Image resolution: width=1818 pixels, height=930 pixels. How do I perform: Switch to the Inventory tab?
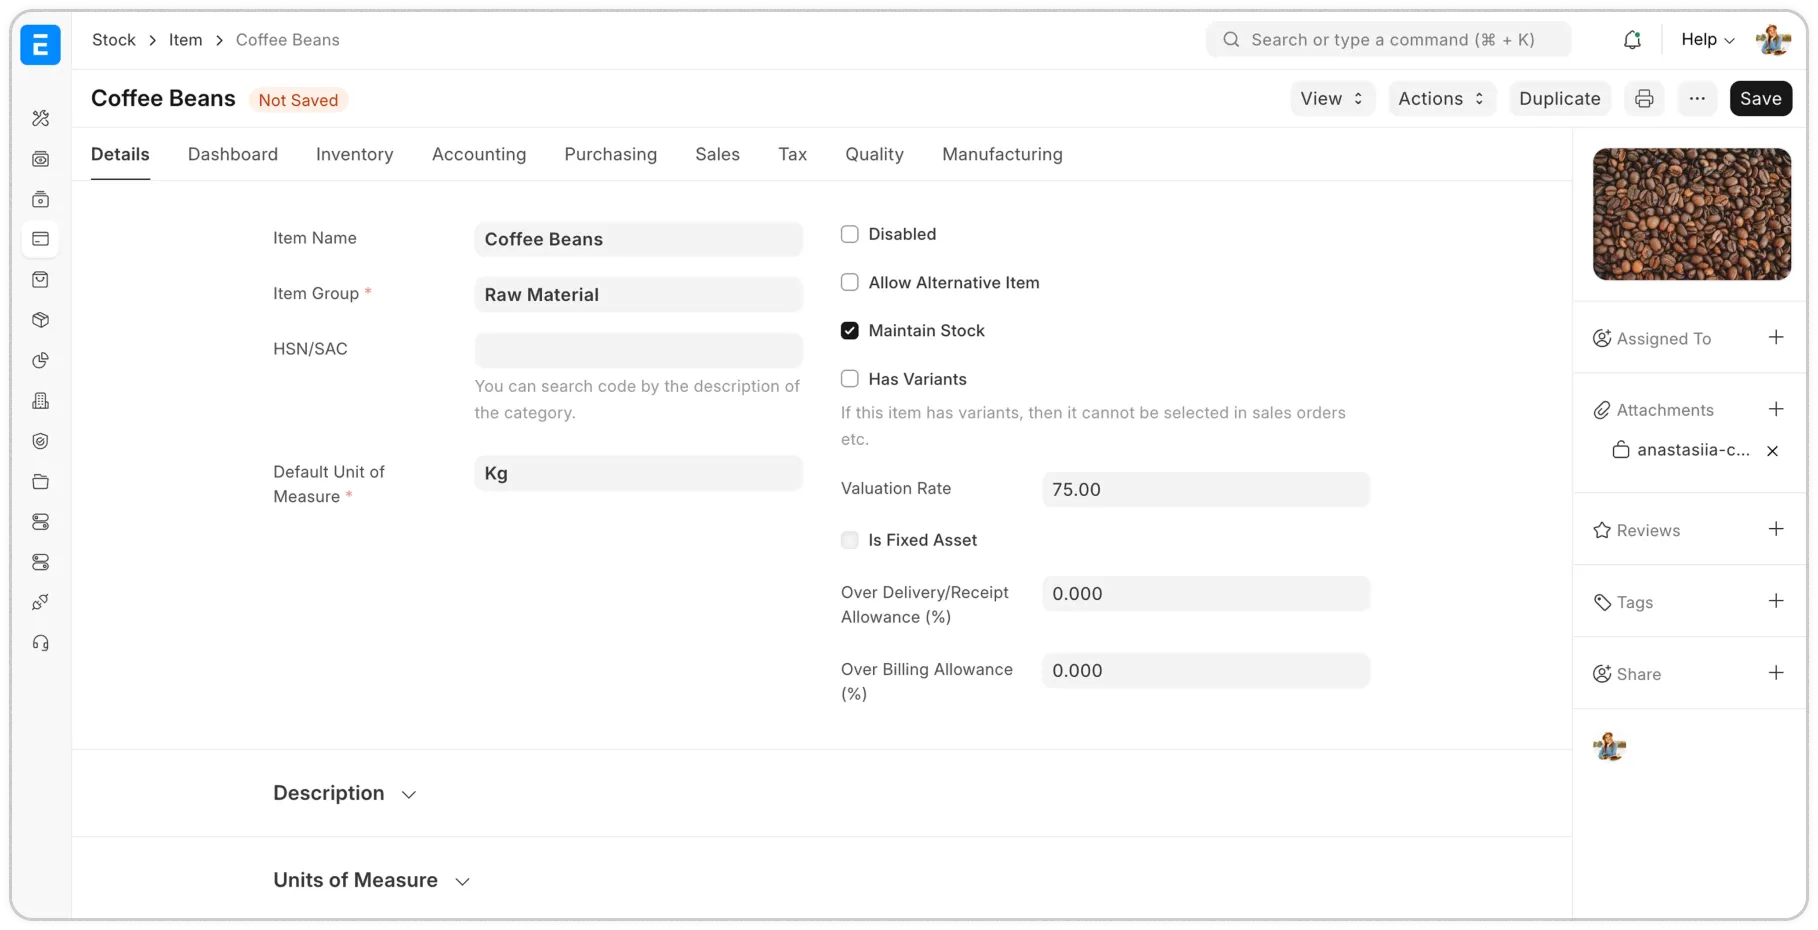pos(355,154)
